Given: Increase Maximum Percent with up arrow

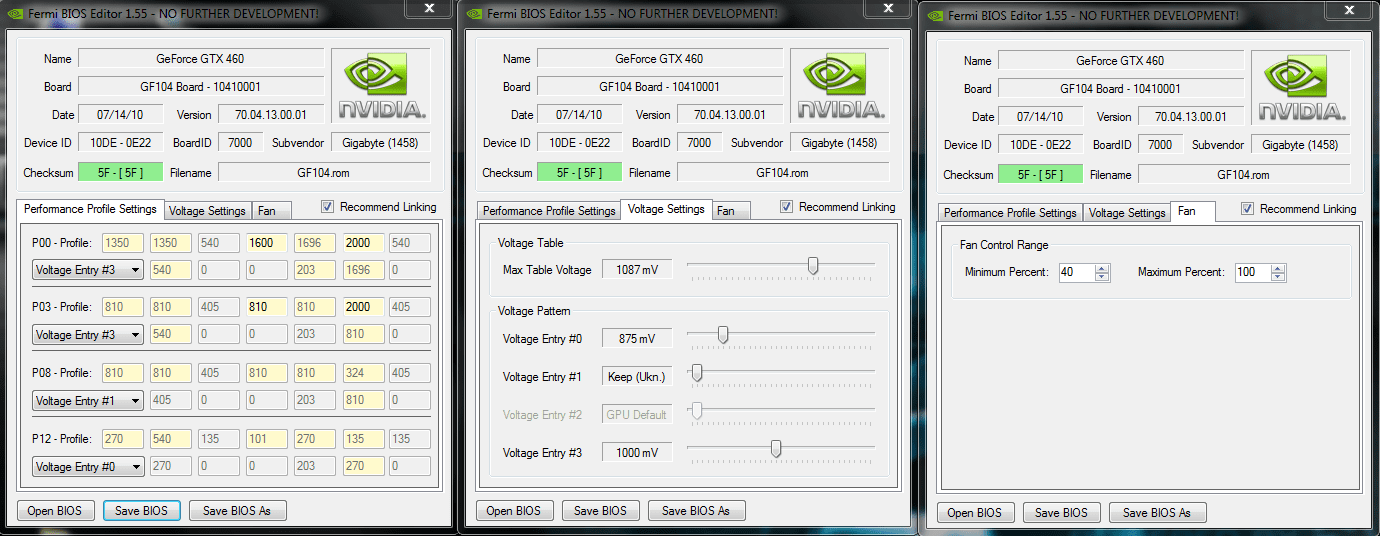Looking at the screenshot, I should click(x=1279, y=268).
